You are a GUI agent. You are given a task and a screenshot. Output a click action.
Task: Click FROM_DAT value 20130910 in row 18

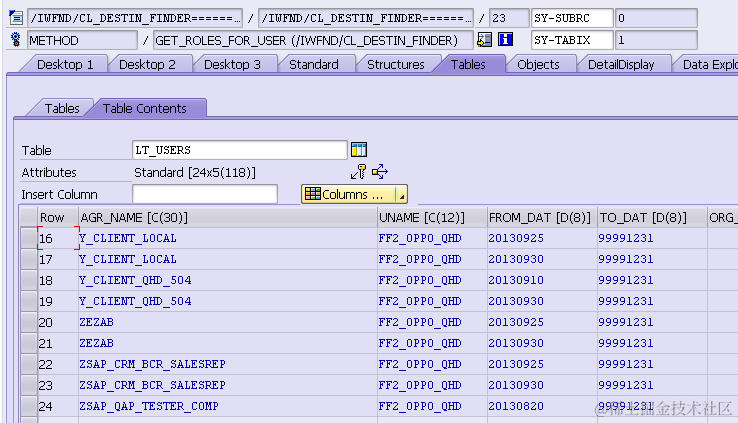coord(516,280)
